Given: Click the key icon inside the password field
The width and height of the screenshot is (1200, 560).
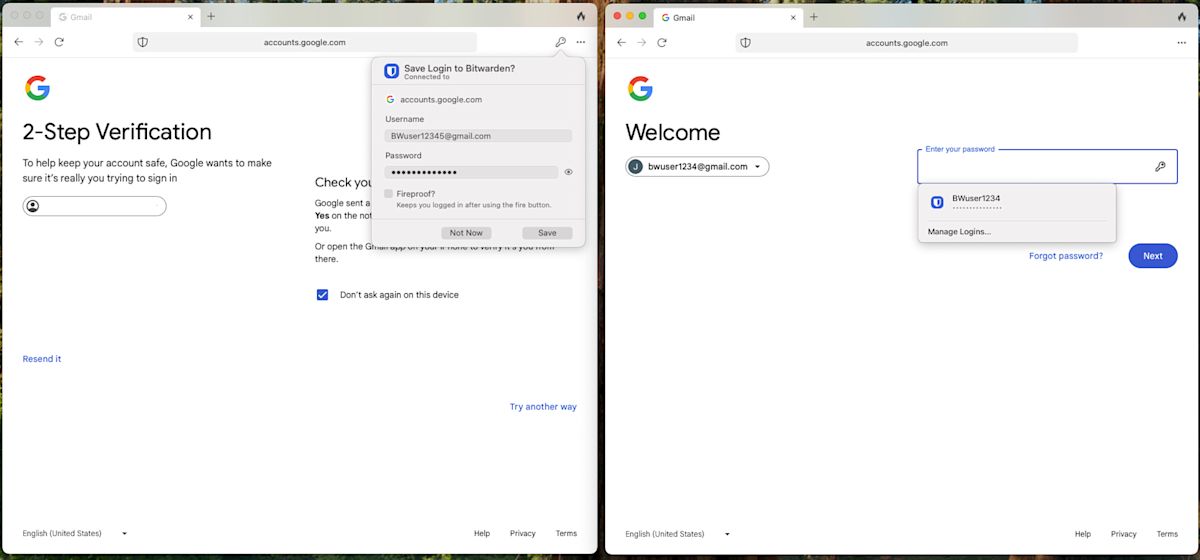Looking at the screenshot, I should click(x=1160, y=167).
